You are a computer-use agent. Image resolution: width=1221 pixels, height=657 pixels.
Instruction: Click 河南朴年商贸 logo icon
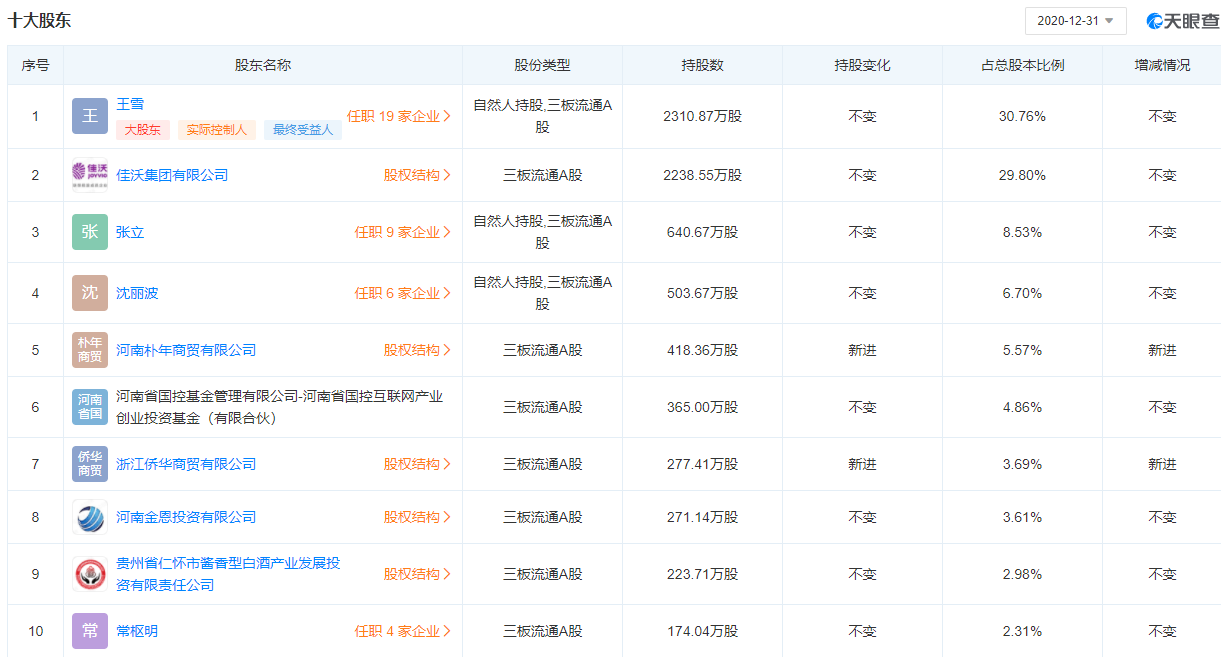[x=90, y=350]
